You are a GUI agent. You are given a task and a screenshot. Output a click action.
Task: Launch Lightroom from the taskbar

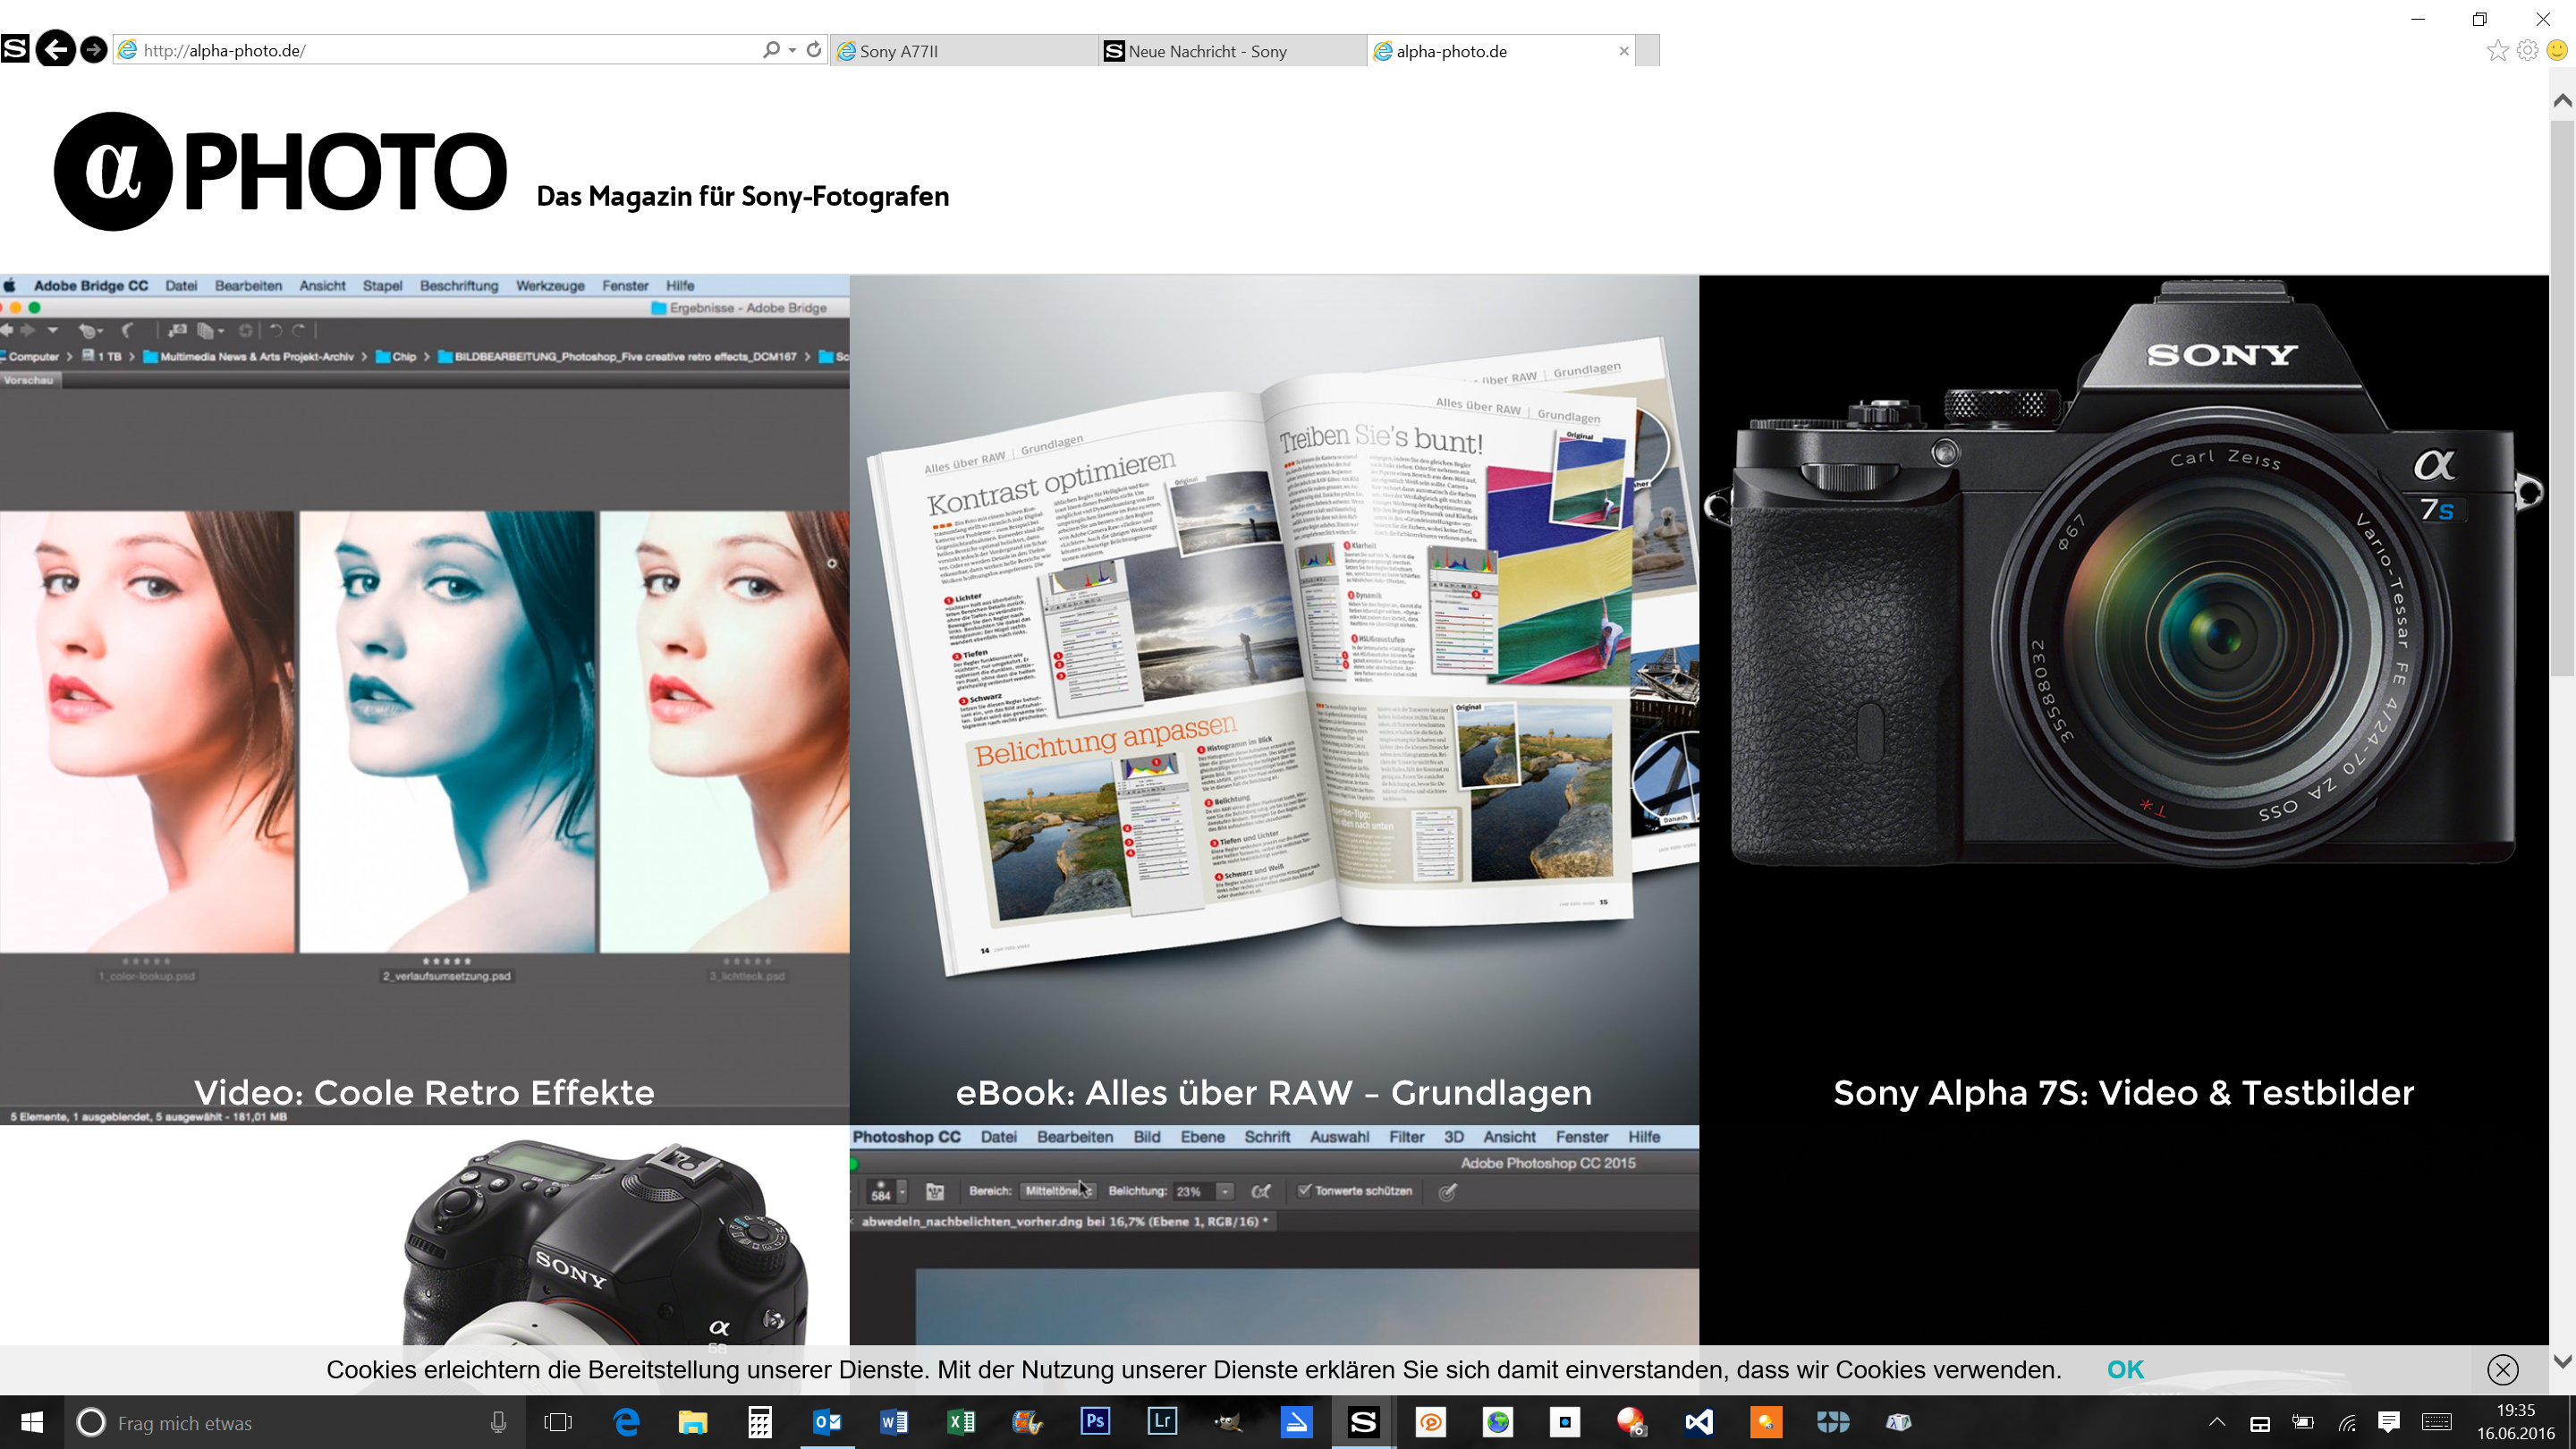[1162, 1422]
